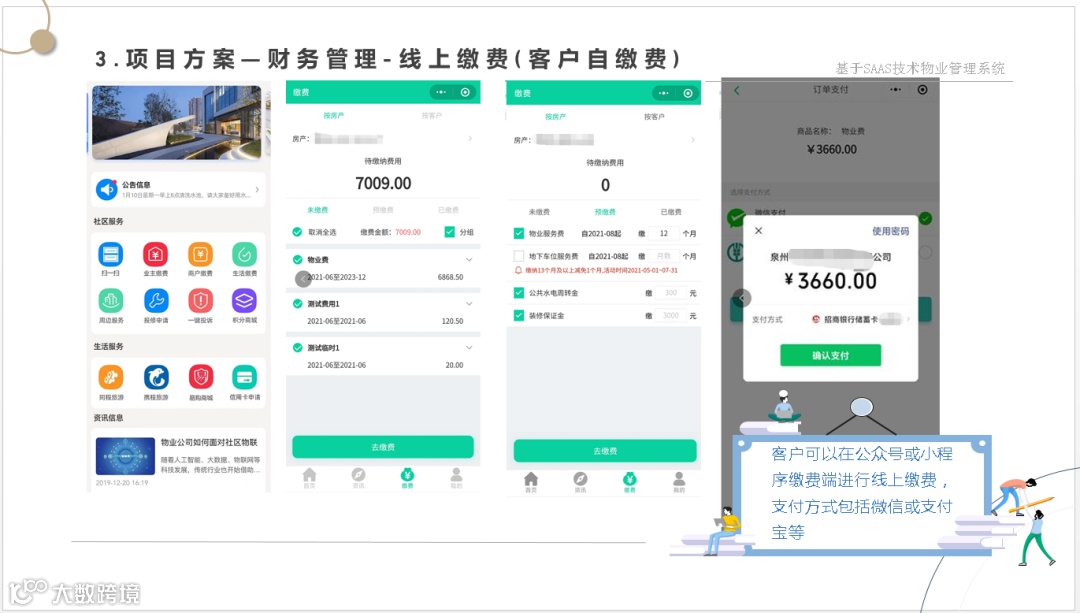Uncheck the 测试费用1 fee item

(298, 304)
